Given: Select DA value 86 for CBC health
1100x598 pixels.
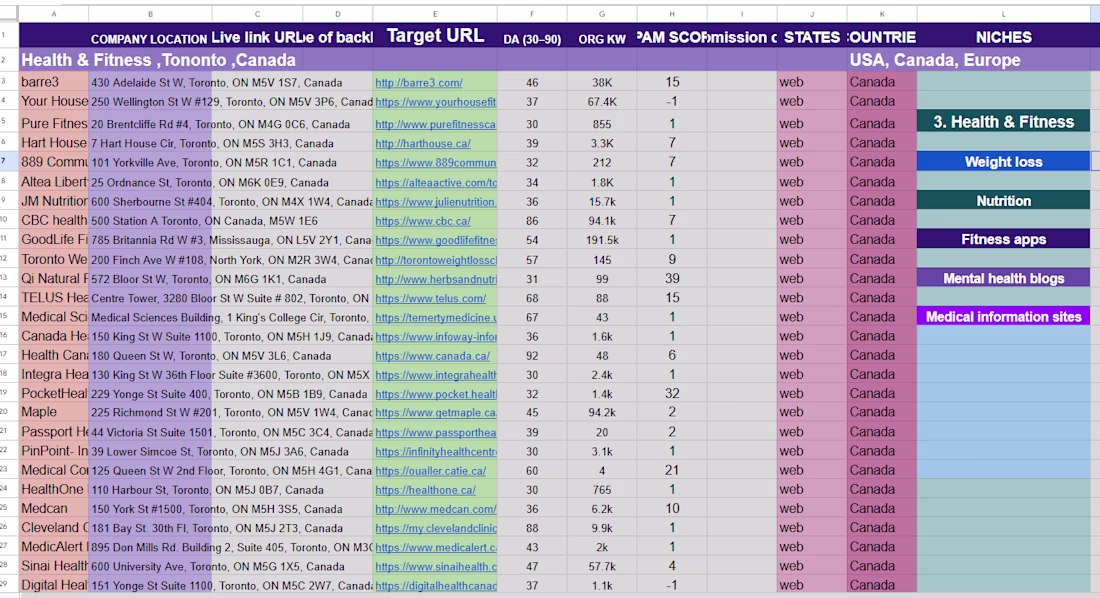Looking at the screenshot, I should tap(532, 221).
